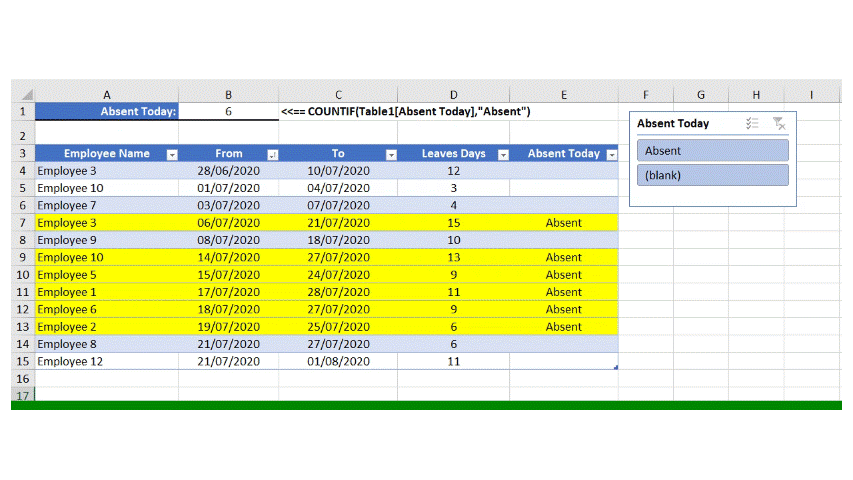This screenshot has height=480, width=853.
Task: Select column C header
Action: coord(338,95)
